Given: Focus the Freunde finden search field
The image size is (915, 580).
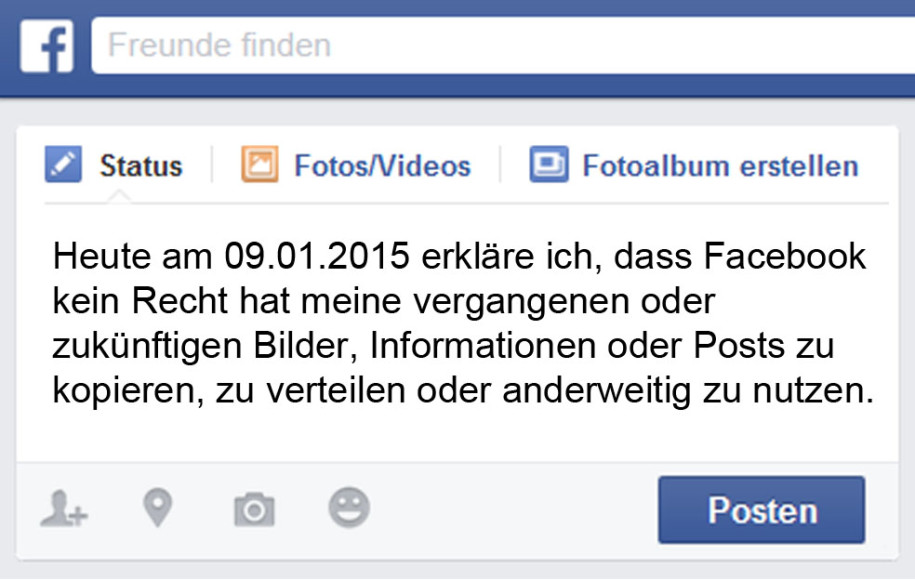Looking at the screenshot, I should 503,46.
